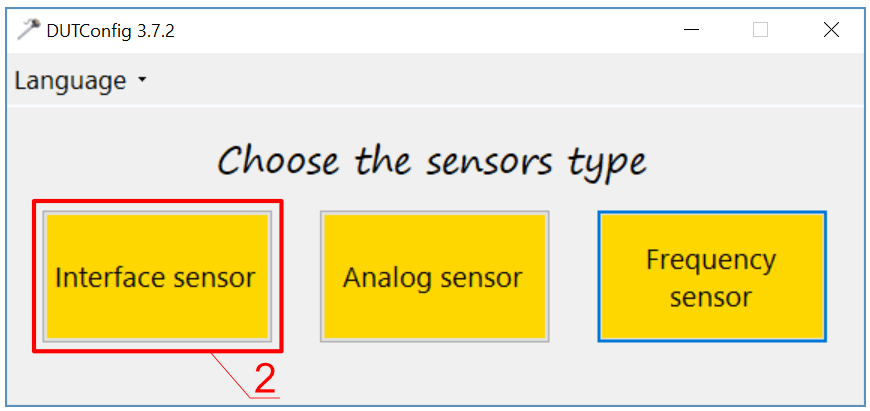The image size is (870, 411).
Task: Select the Analog sensor type
Action: tap(433, 277)
